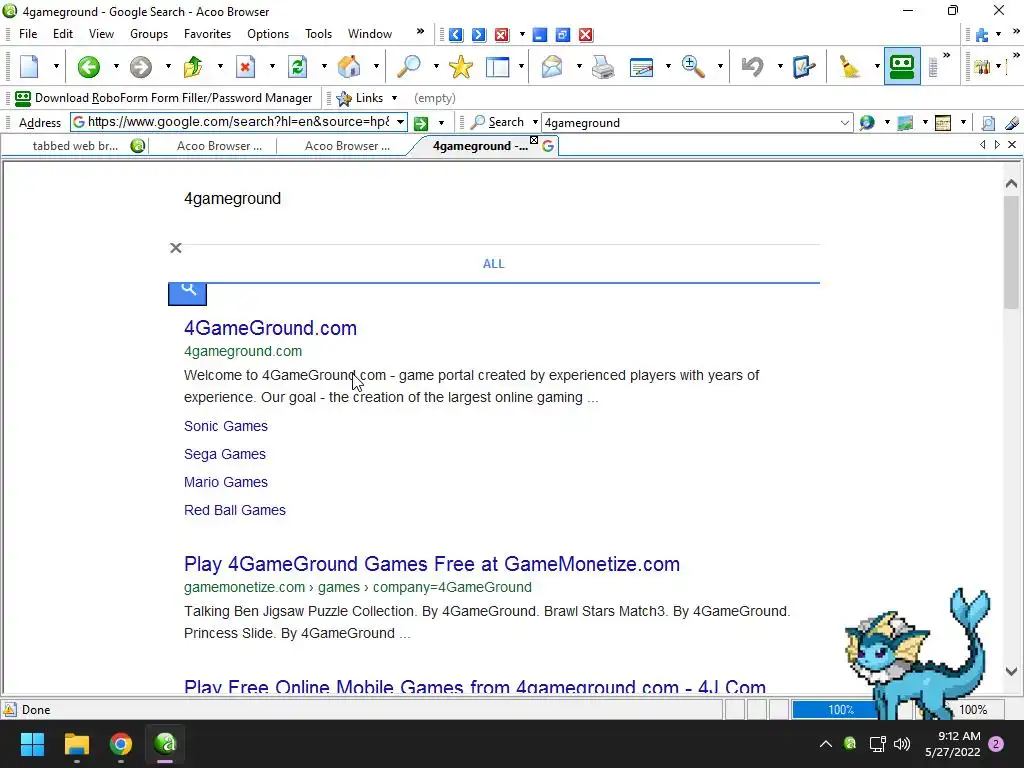The image size is (1024, 768).
Task: Open the search box history dropdown
Action: pos(844,123)
